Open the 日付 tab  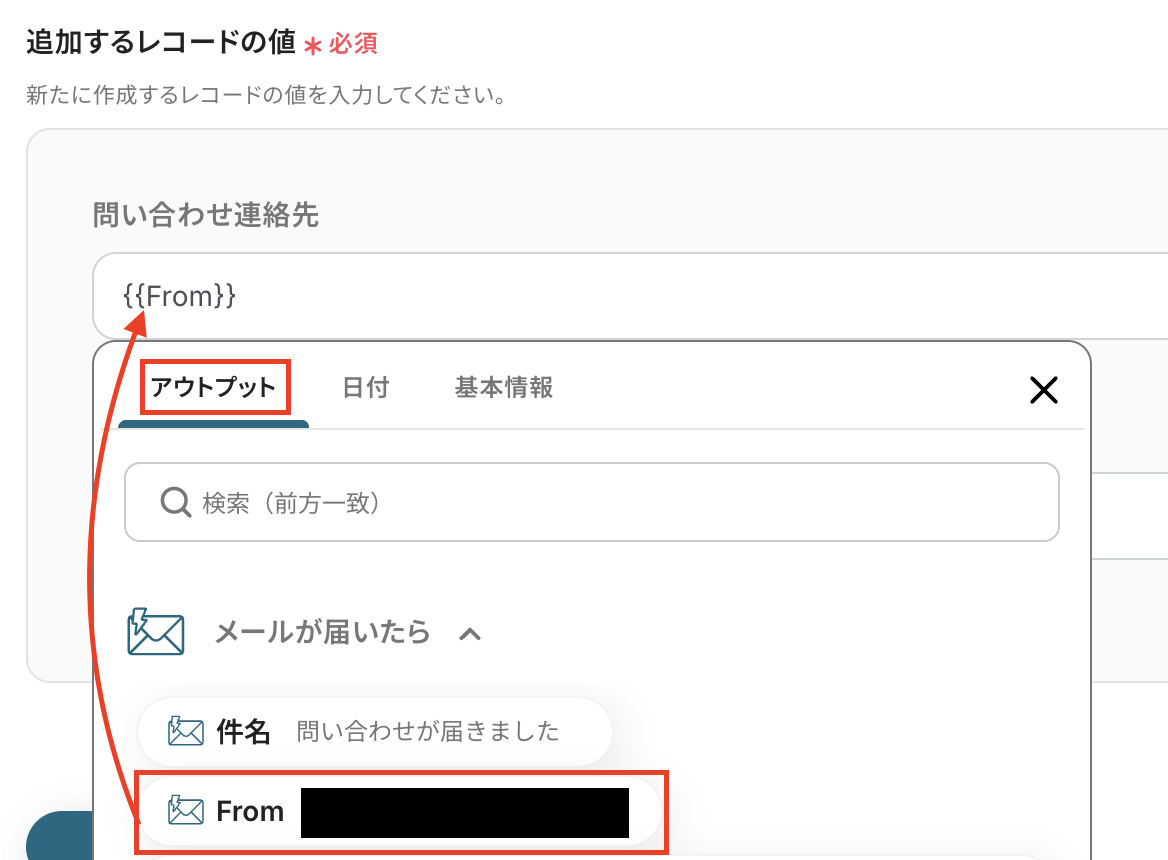[365, 388]
